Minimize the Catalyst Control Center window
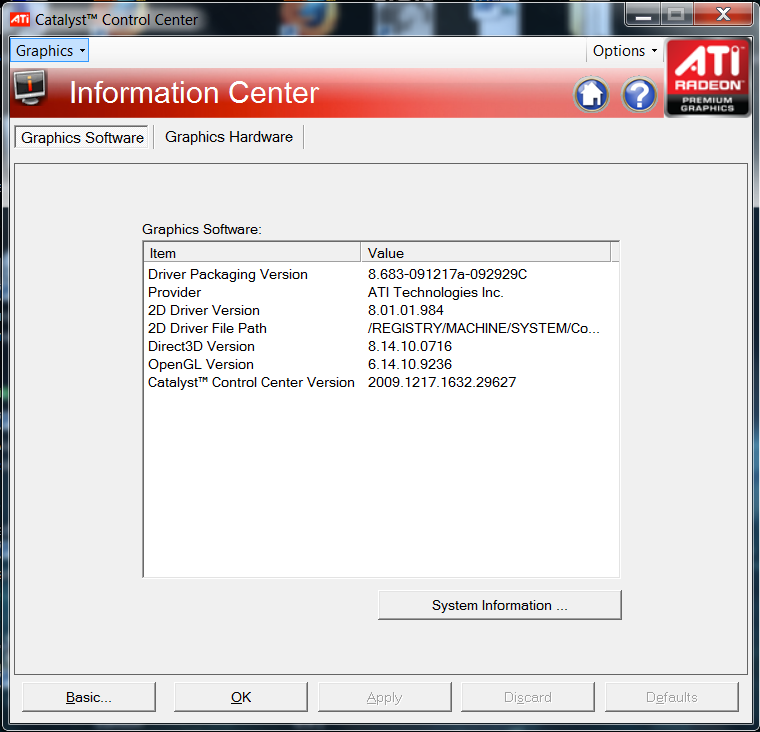 [643, 15]
